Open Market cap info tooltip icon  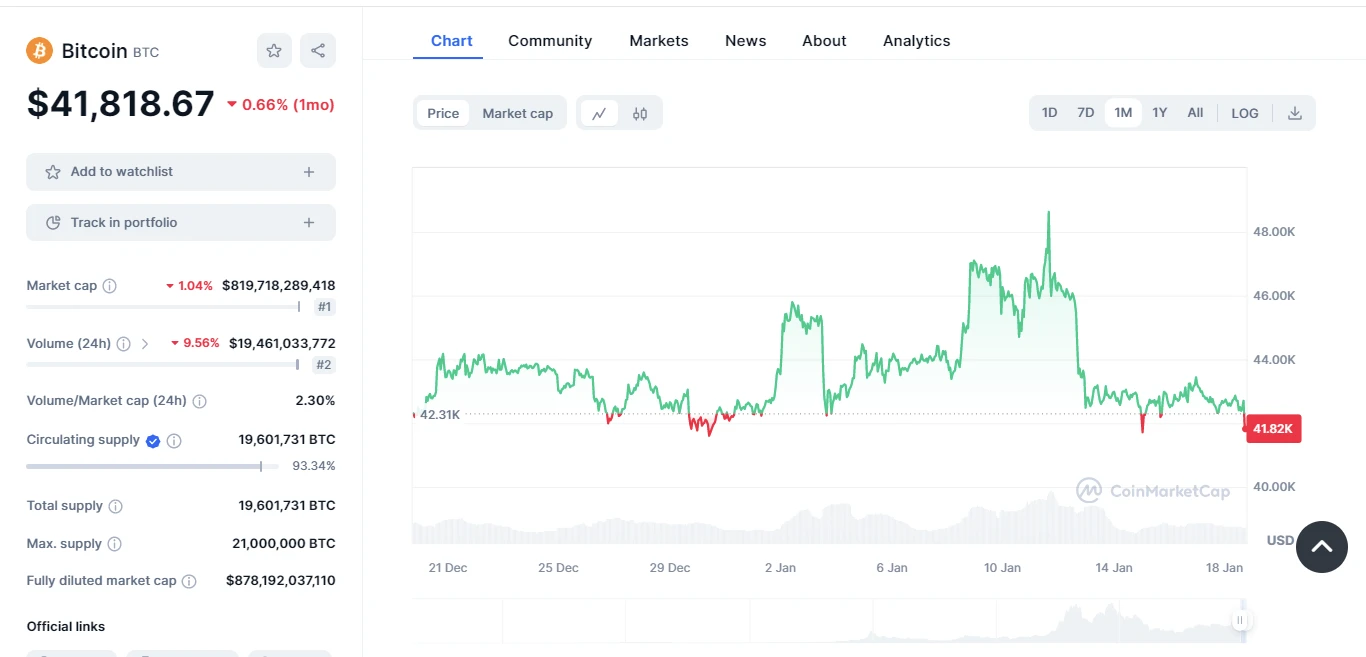[x=110, y=286]
